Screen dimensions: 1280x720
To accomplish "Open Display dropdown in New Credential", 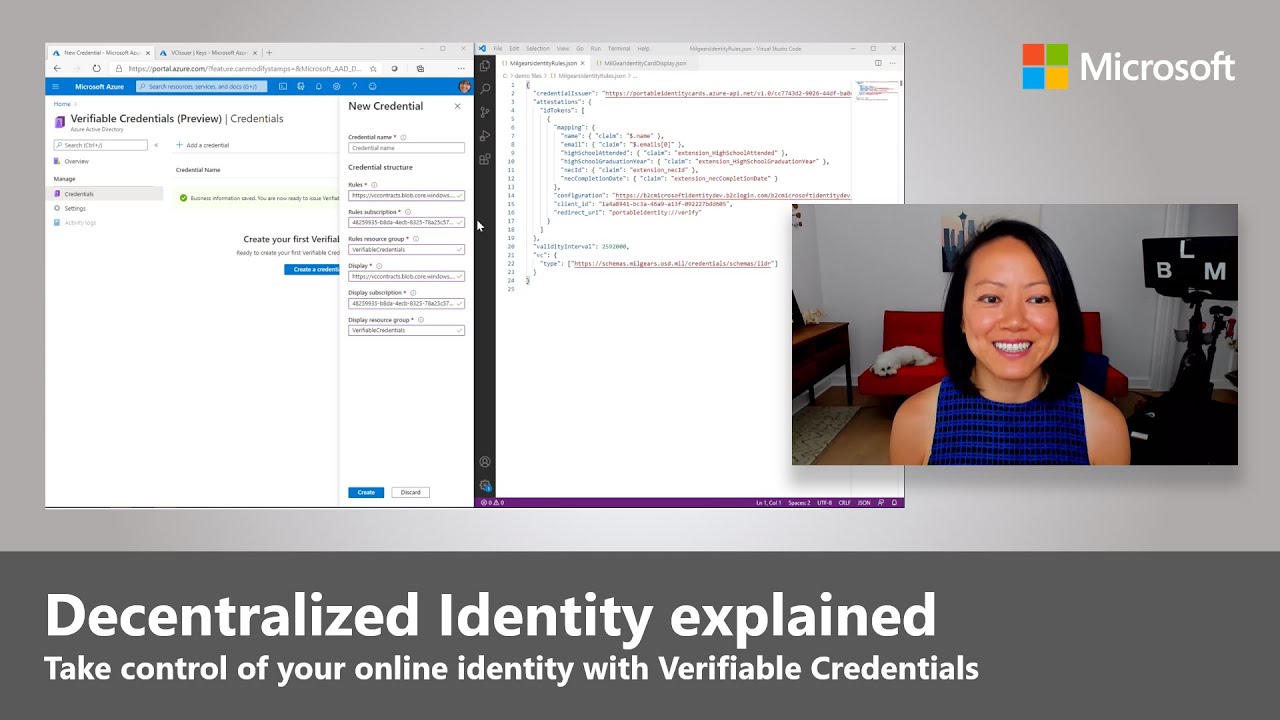I will pos(406,276).
